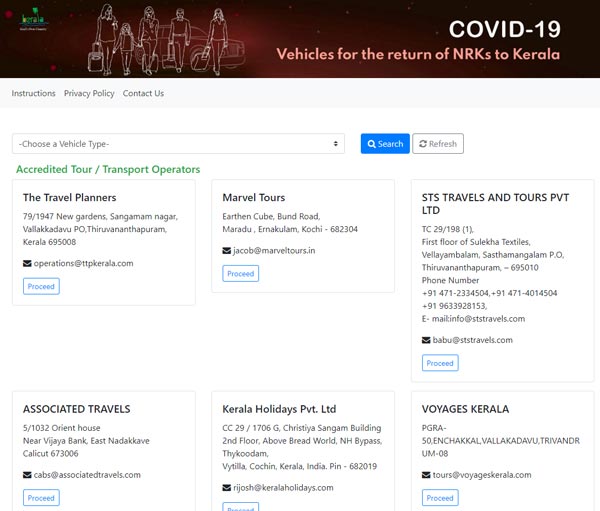The width and height of the screenshot is (600, 511).
Task: Click Proceed for Marvel Tours
Action: tap(240, 274)
